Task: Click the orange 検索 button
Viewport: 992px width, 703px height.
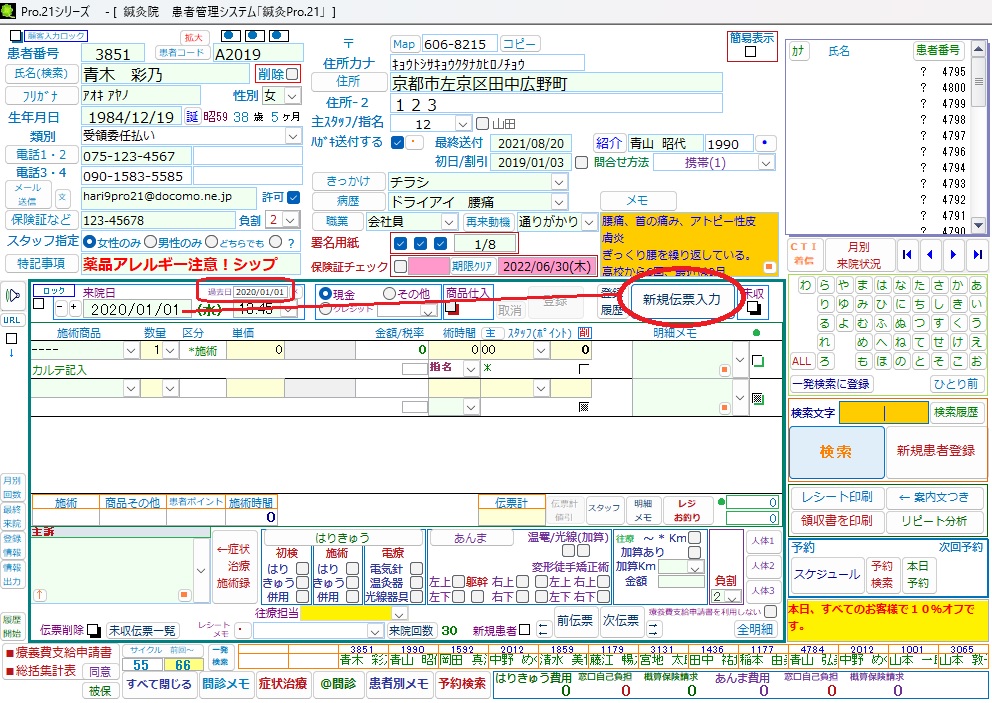Action: pos(836,452)
